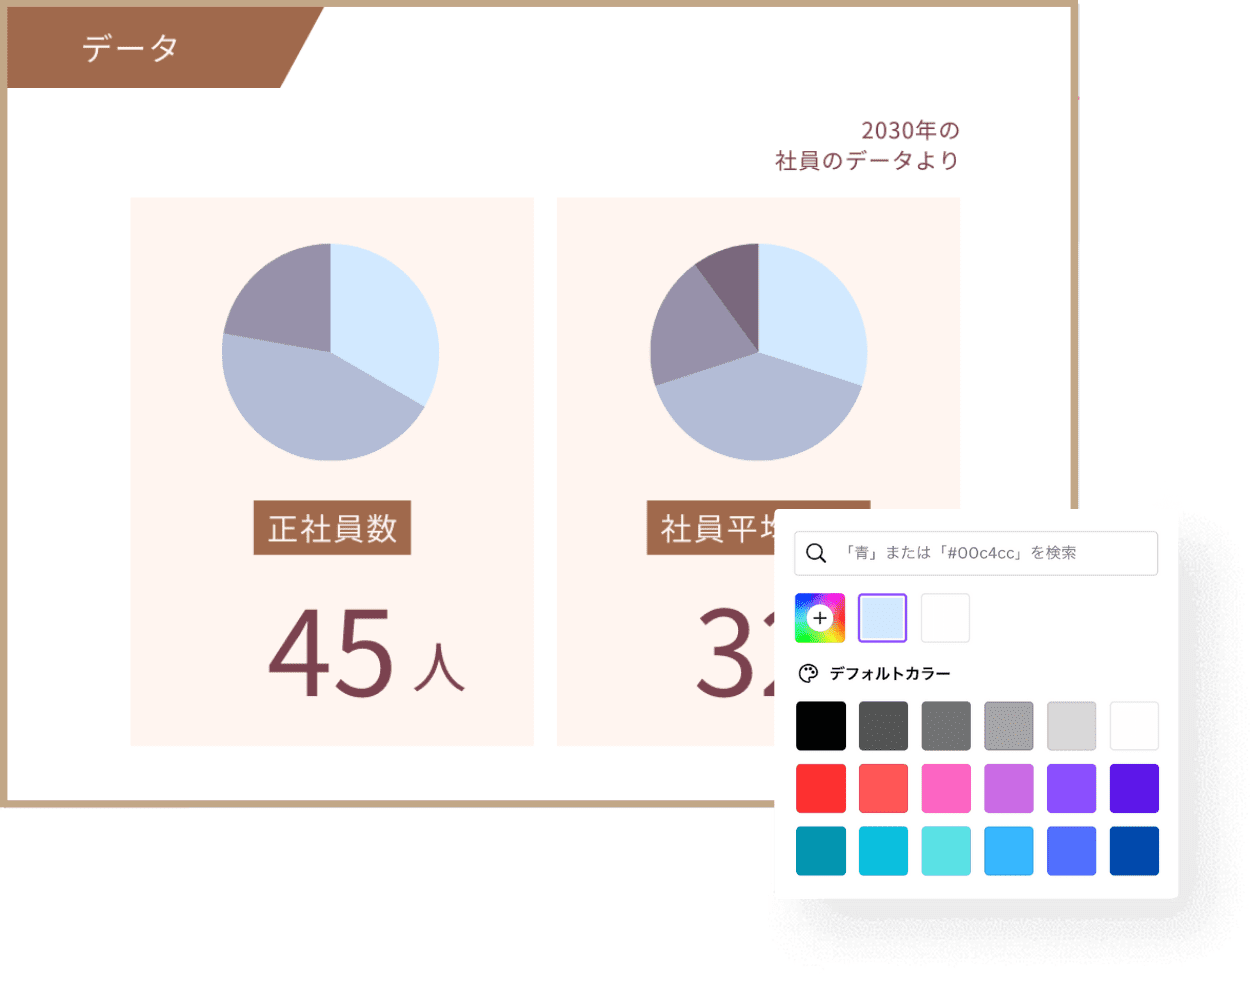The height and width of the screenshot is (981, 1260).
Task: Choose the light purple orchid swatch
Action: point(1009,788)
